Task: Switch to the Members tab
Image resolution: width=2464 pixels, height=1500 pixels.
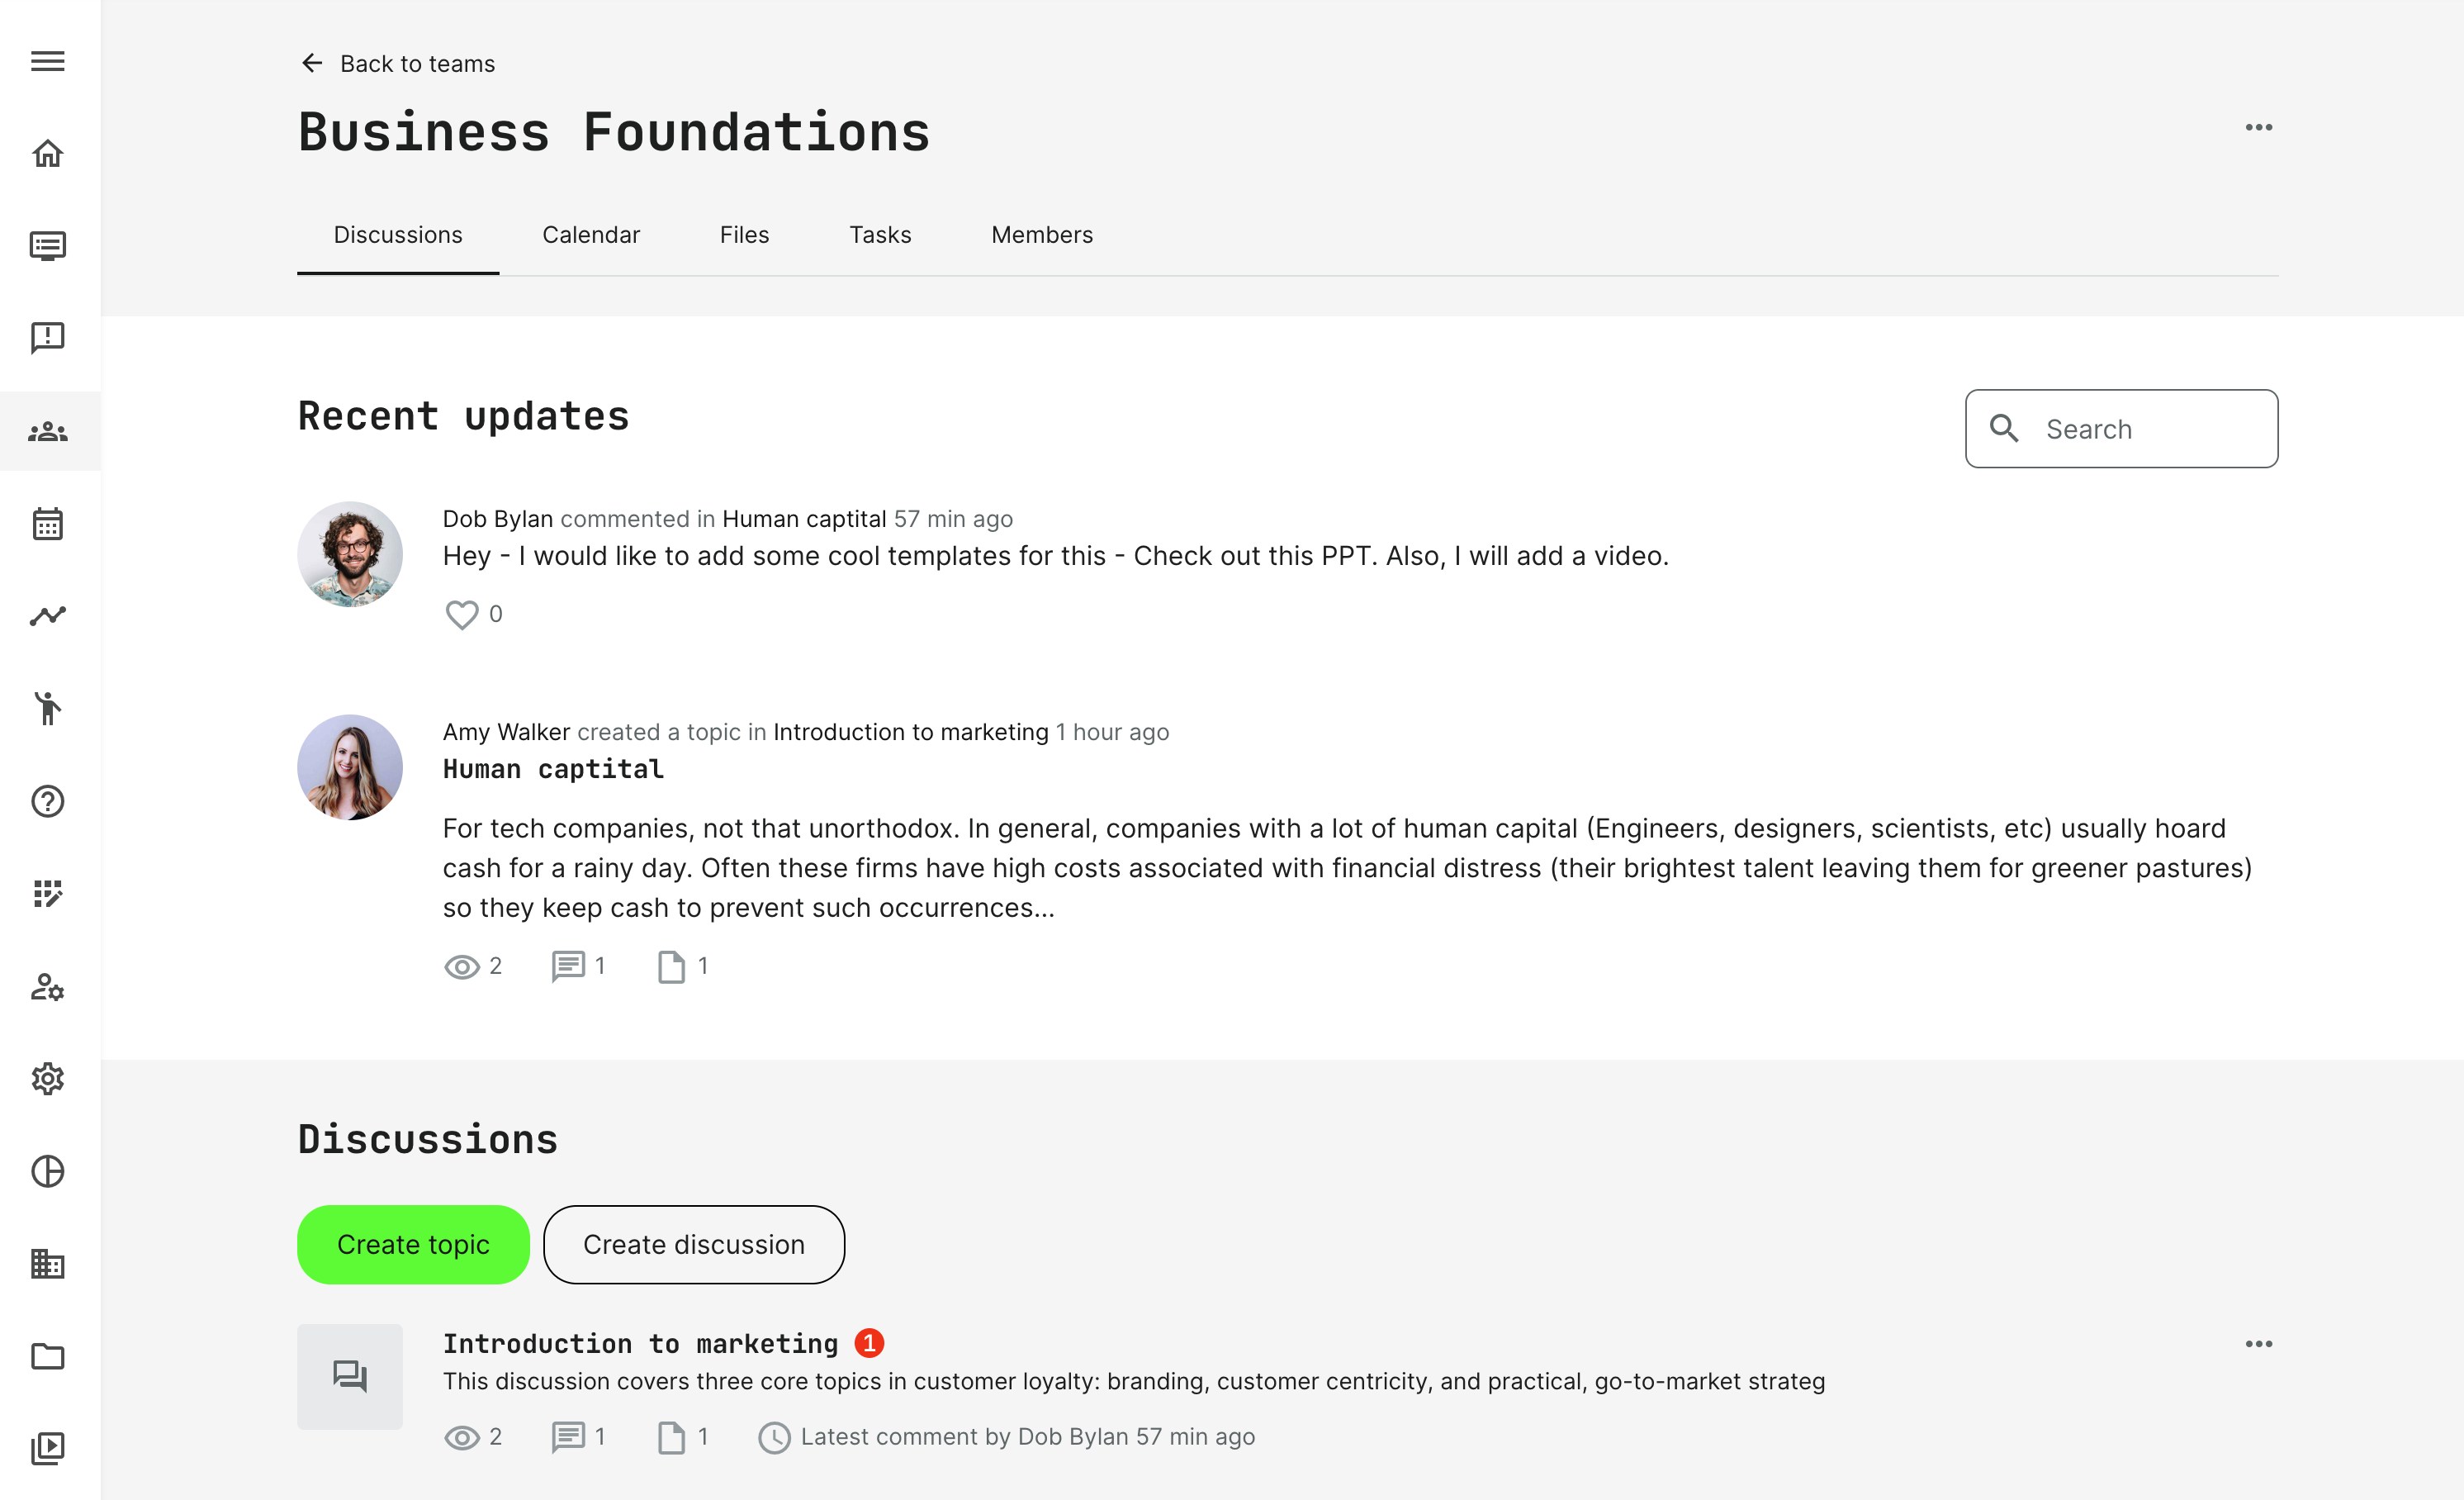Action: pyautogui.click(x=1041, y=235)
